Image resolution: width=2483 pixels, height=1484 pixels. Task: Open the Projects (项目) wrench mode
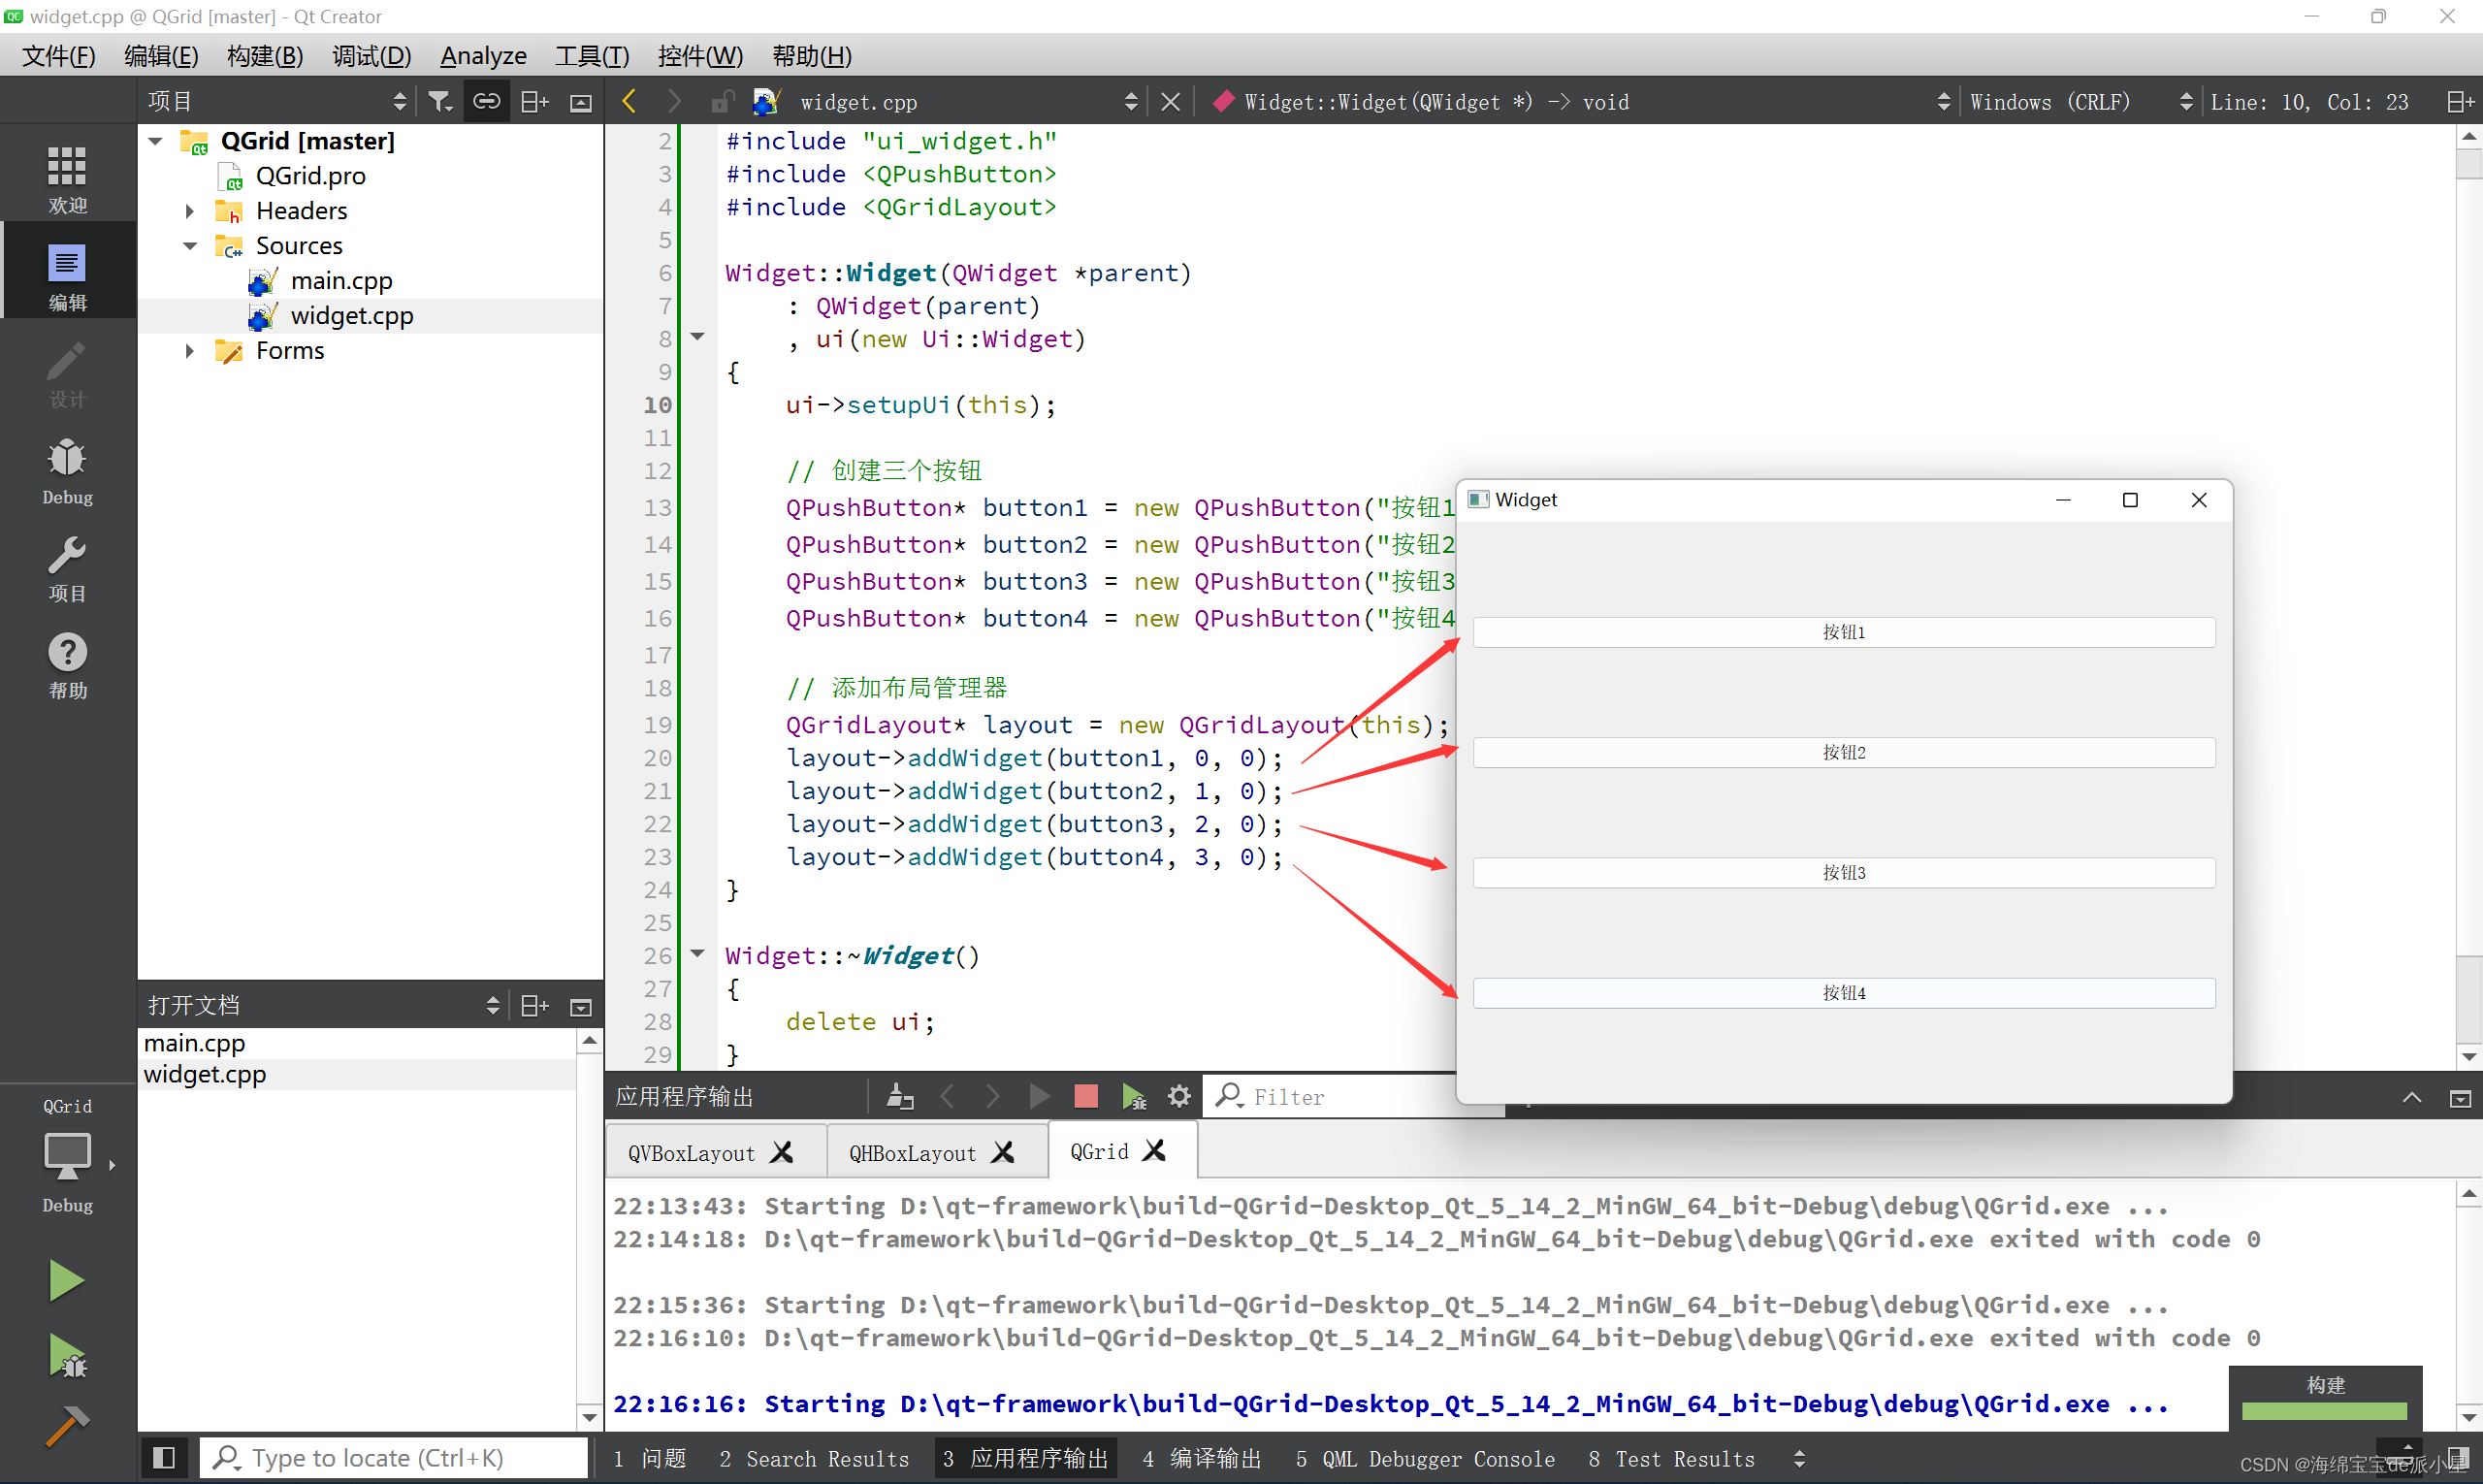tap(67, 568)
